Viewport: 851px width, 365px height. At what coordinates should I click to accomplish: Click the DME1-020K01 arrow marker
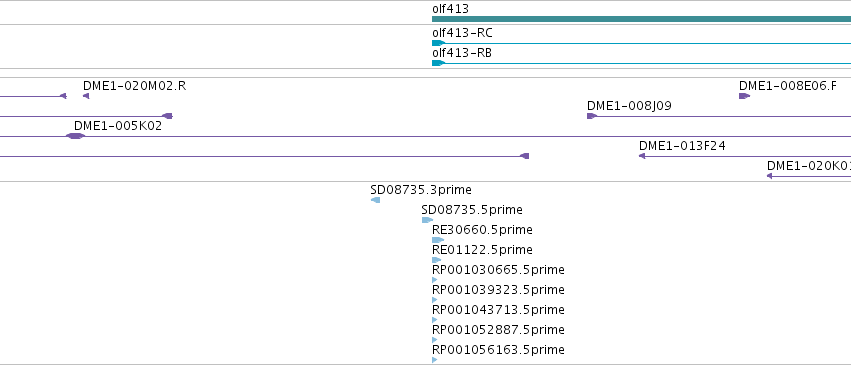point(770,176)
